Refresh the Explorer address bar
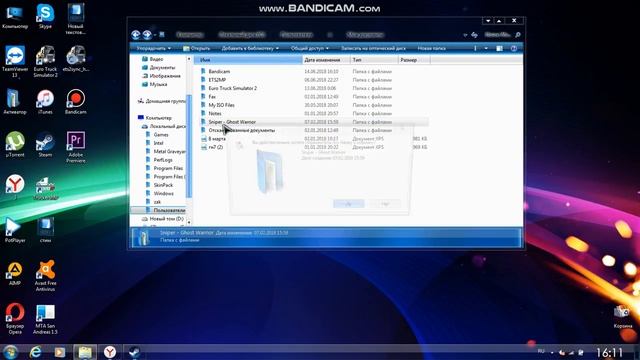Screen dimensions: 640x360 pyautogui.click(x=474, y=35)
